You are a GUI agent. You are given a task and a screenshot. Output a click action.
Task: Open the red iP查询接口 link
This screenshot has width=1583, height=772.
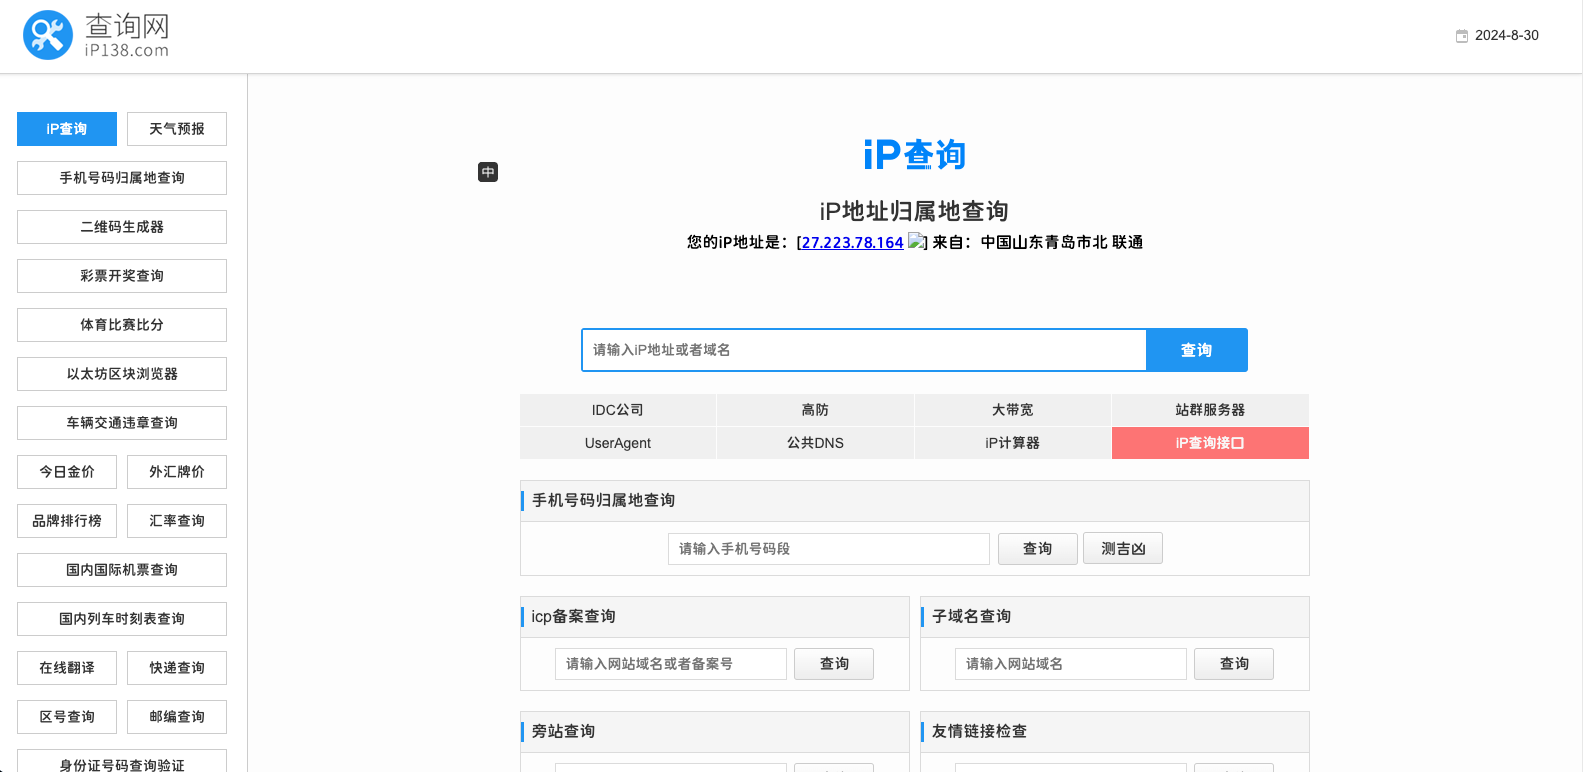(x=1210, y=443)
